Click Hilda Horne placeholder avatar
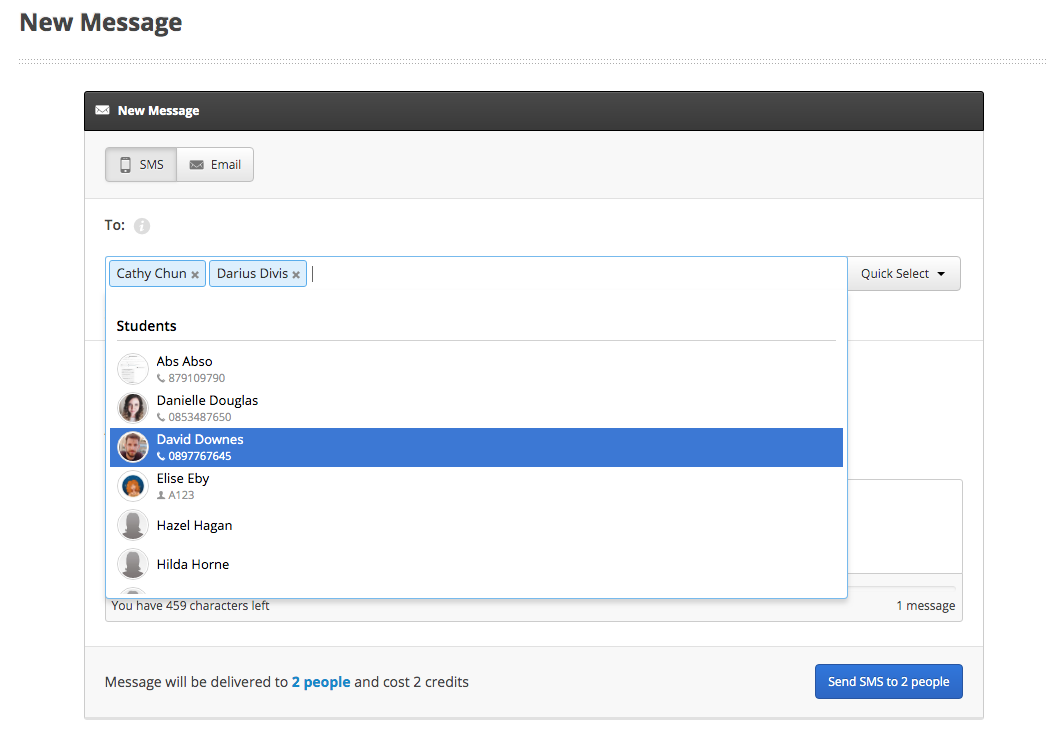 (x=133, y=564)
